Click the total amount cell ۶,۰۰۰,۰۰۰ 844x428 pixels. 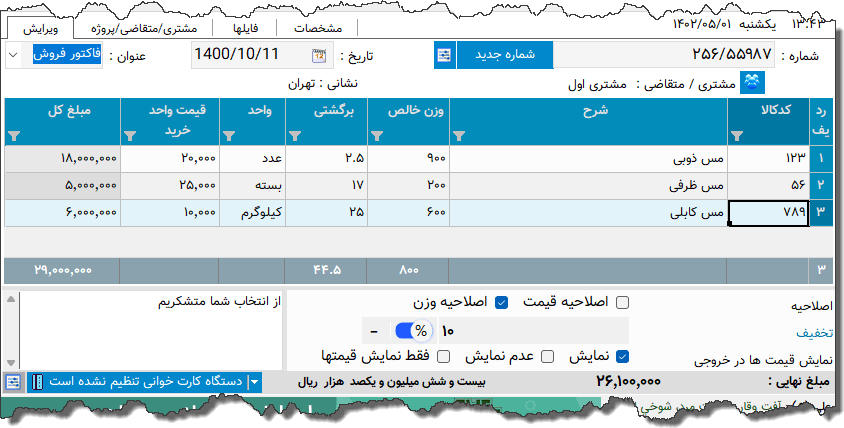coord(62,213)
